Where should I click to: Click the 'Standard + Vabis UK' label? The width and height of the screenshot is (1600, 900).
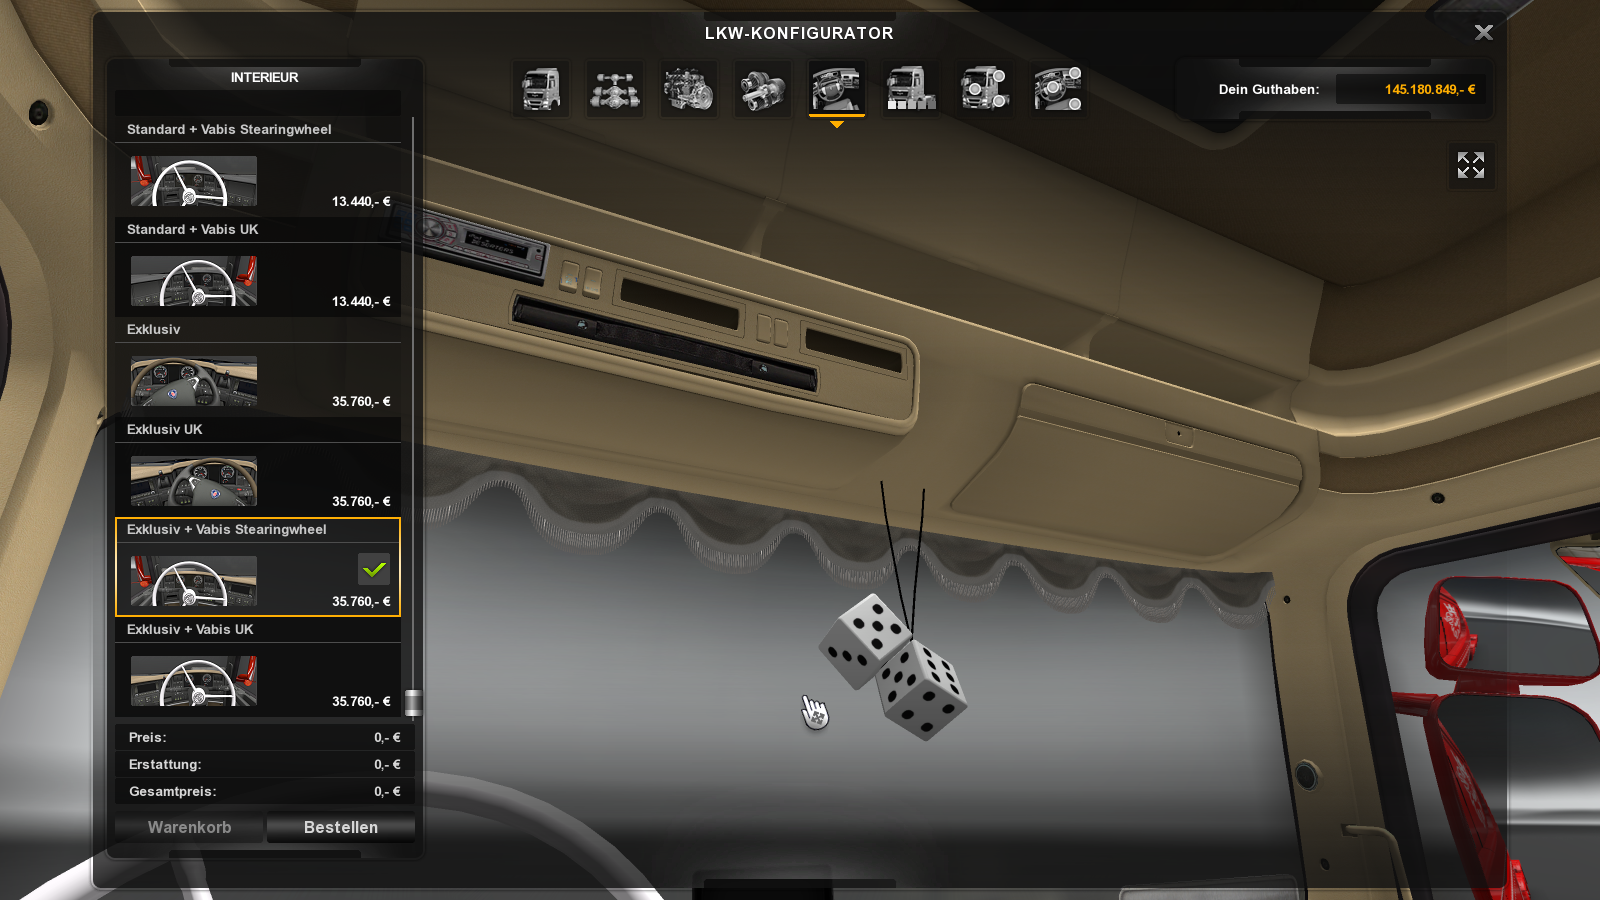pos(193,230)
